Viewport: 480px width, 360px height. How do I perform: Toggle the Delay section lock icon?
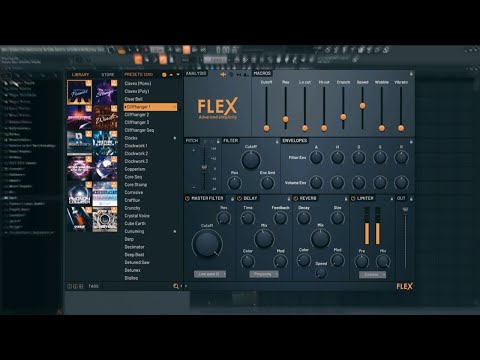(x=289, y=198)
